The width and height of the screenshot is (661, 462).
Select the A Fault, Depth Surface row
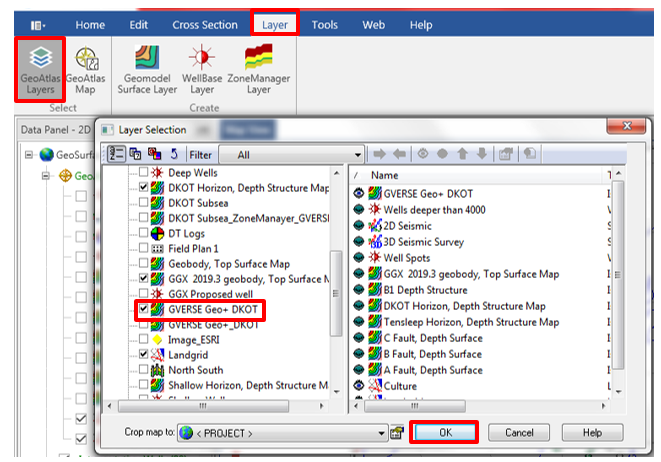click(433, 370)
